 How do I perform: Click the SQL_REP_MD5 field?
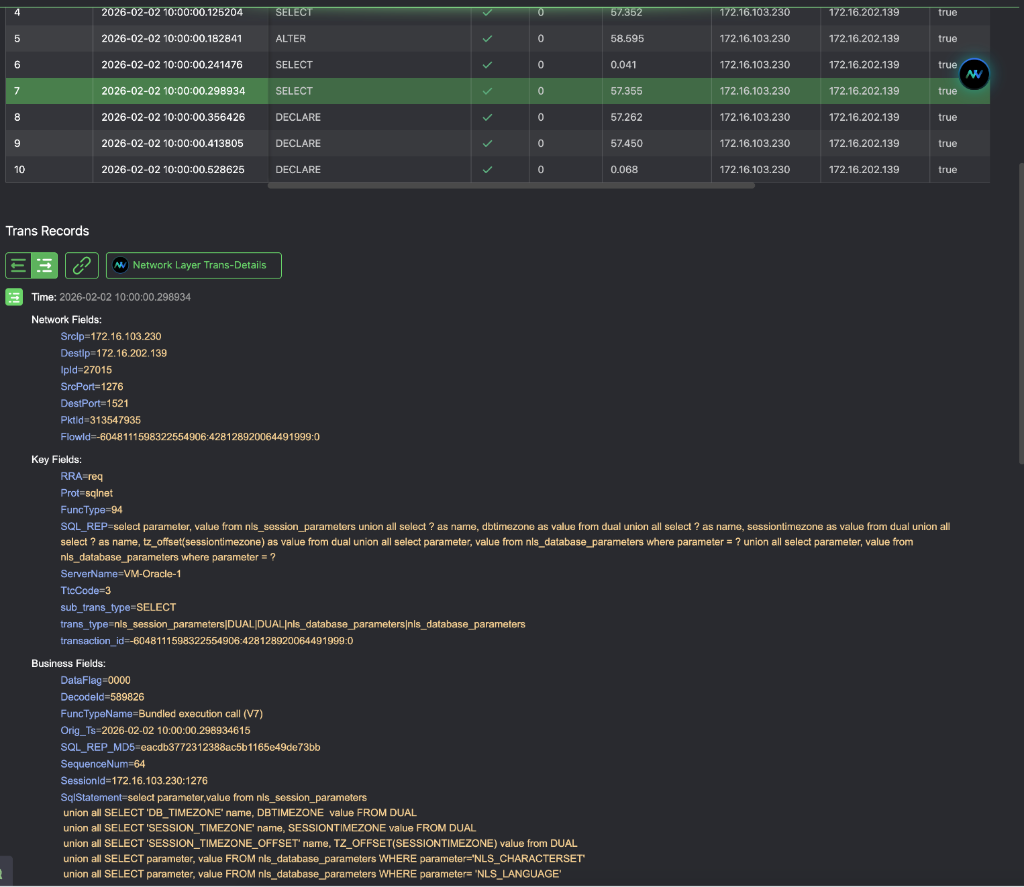(191, 747)
